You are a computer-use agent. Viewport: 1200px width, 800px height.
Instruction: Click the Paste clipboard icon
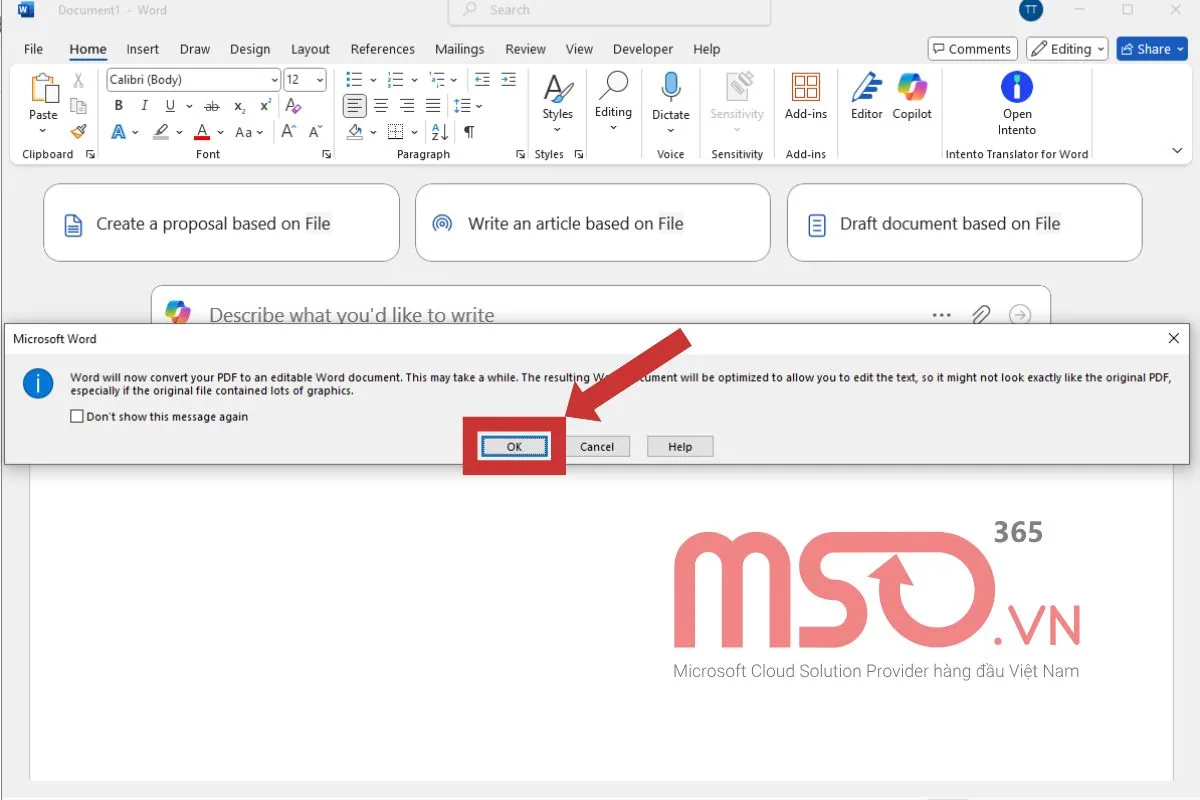point(43,89)
